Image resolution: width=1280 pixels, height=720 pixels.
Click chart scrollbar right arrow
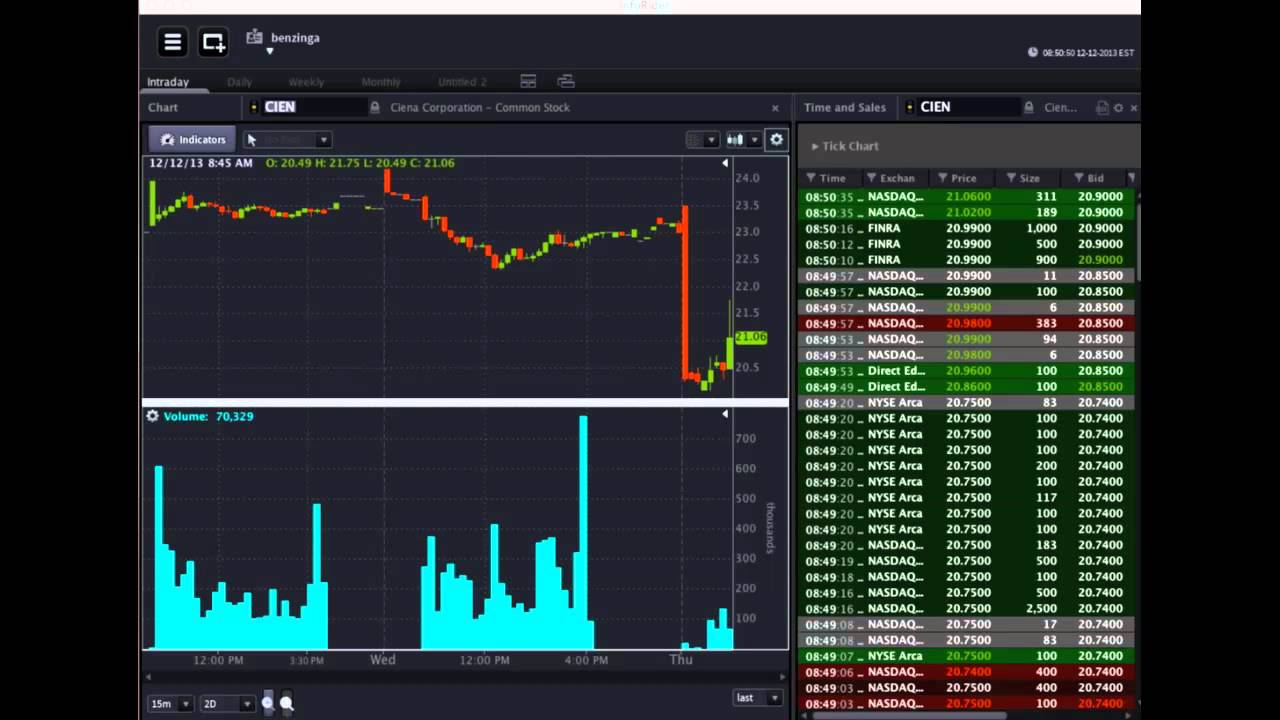click(782, 677)
